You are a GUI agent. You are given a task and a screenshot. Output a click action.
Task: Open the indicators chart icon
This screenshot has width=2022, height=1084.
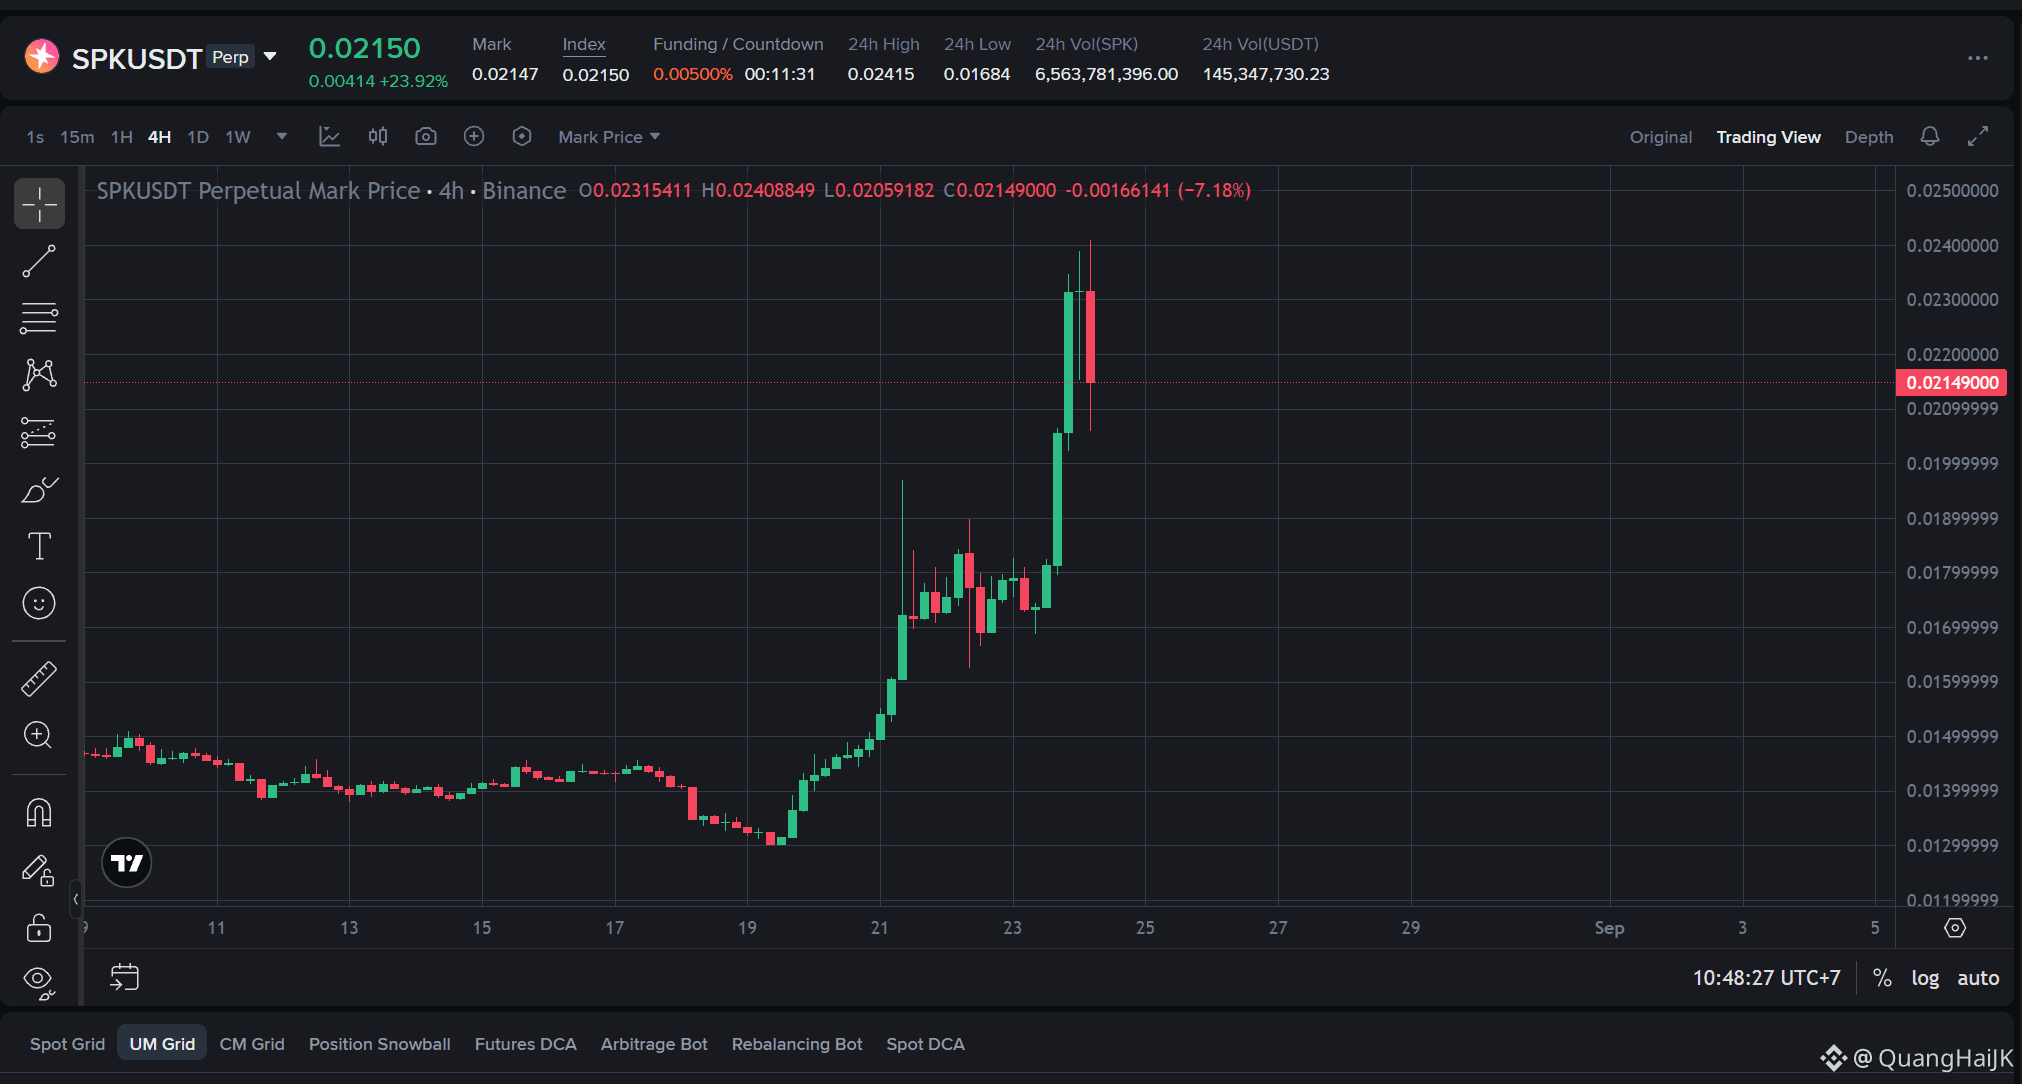329,137
